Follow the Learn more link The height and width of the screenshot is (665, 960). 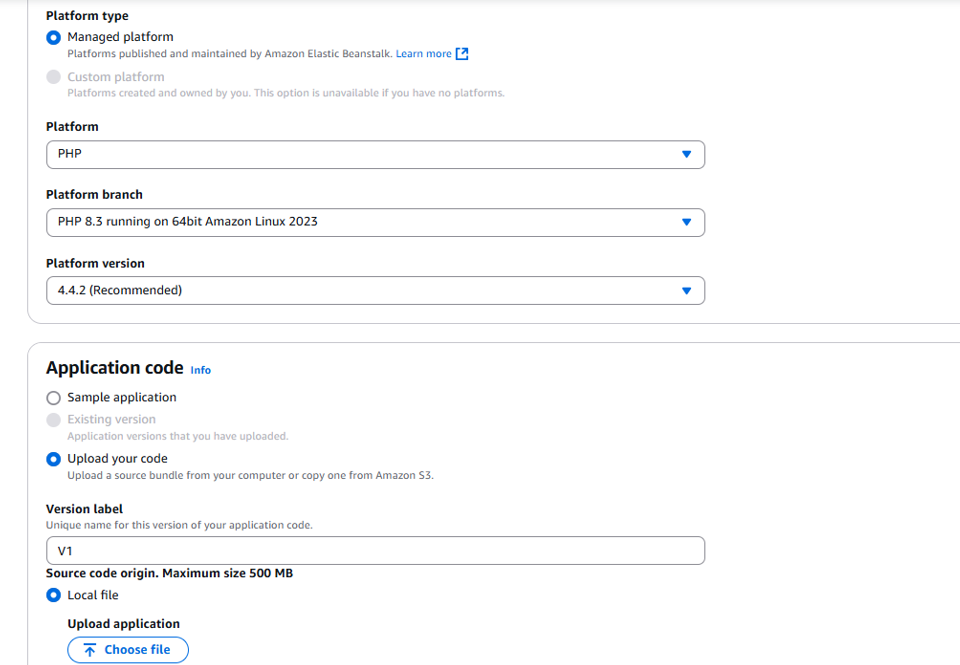tap(423, 54)
